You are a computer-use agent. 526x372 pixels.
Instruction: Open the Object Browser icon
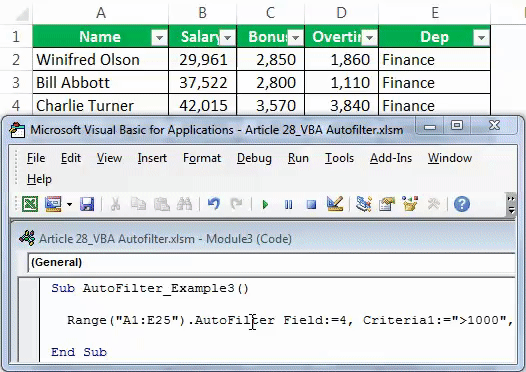410,204
